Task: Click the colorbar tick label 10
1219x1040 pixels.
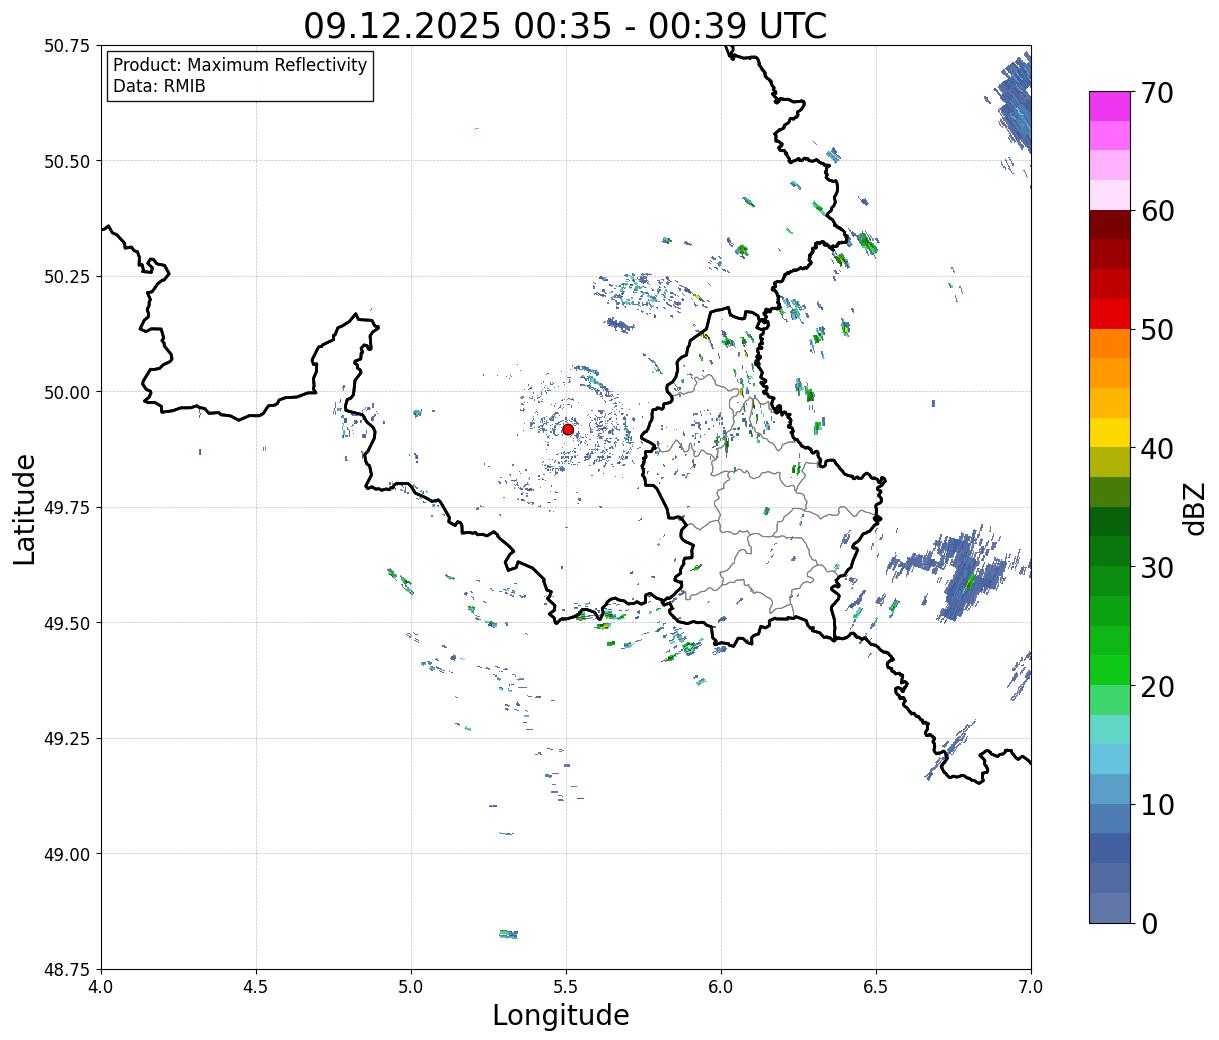Action: point(1157,805)
